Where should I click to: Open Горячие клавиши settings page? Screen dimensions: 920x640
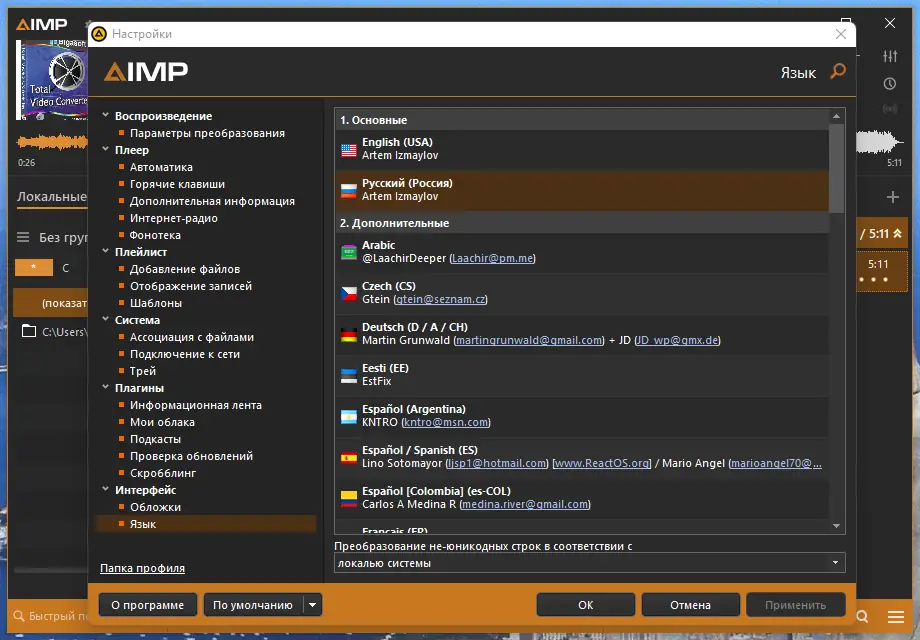coord(177,184)
